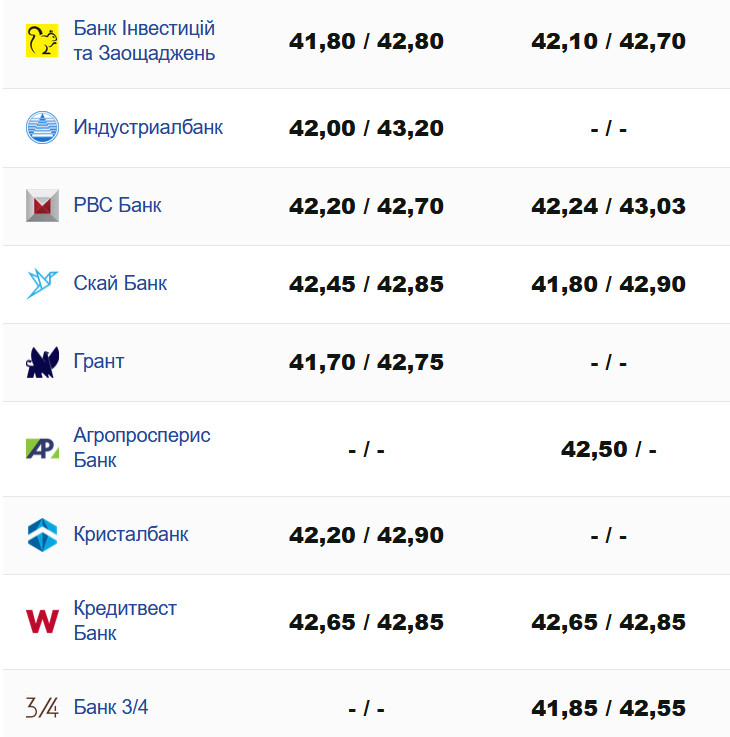Open Кредитвест Банк link
Screen dimensions: 730x737
click(125, 621)
